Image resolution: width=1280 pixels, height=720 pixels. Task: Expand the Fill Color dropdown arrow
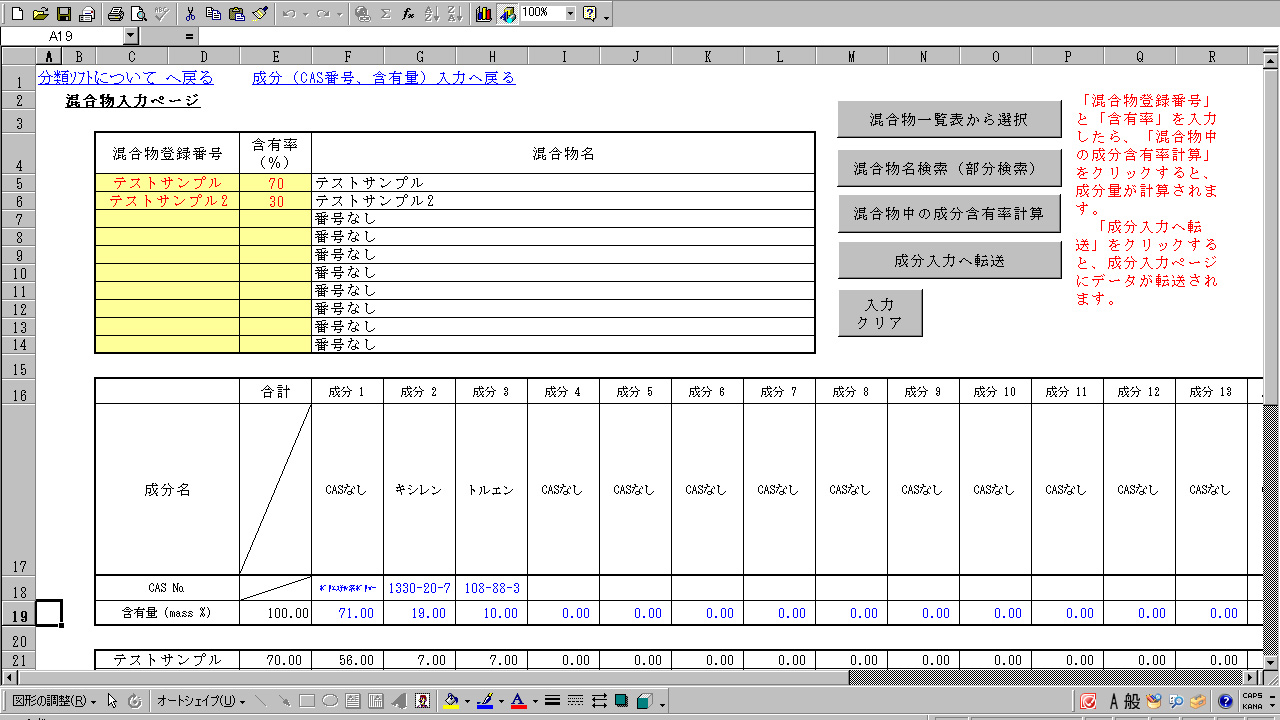[x=467, y=701]
